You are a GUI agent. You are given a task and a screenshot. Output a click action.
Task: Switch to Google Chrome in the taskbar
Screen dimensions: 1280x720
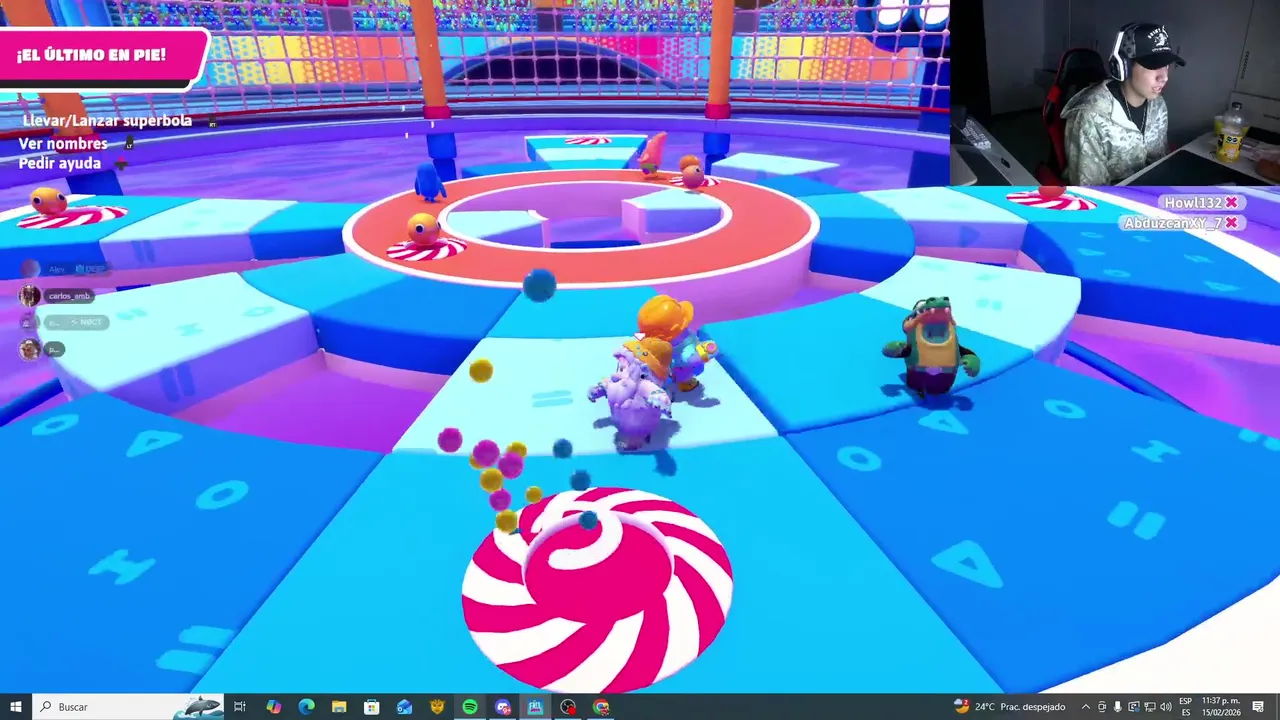[x=601, y=707]
